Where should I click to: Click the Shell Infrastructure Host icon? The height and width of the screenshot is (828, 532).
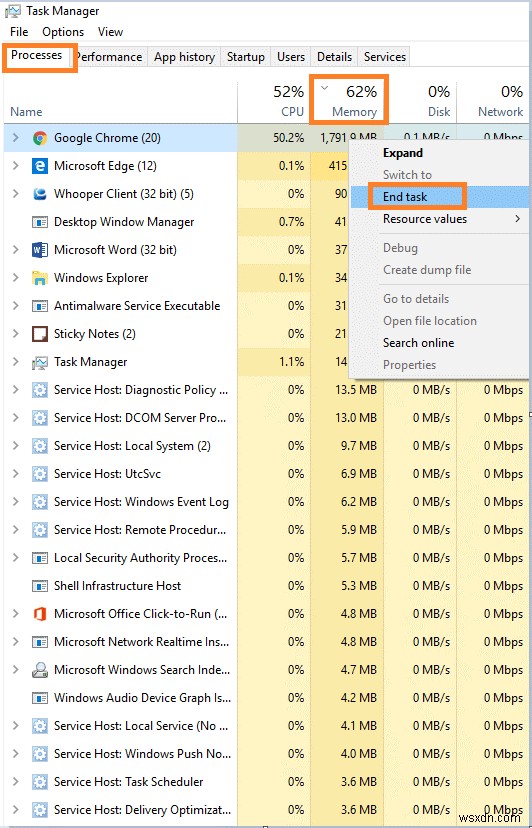[40, 586]
